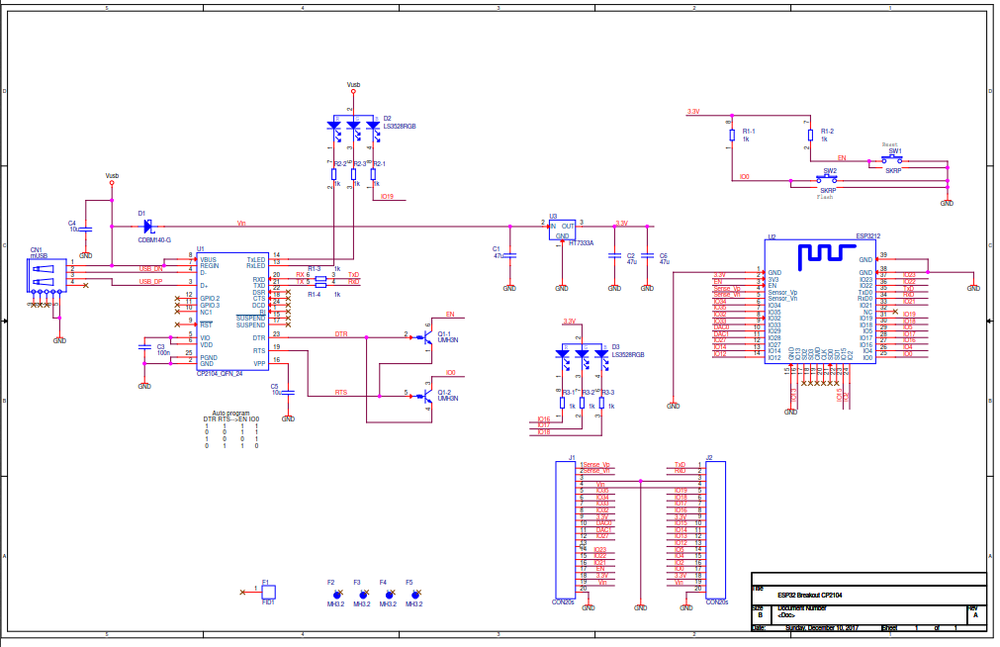Click the SW2 Flash switch symbol

(829, 180)
